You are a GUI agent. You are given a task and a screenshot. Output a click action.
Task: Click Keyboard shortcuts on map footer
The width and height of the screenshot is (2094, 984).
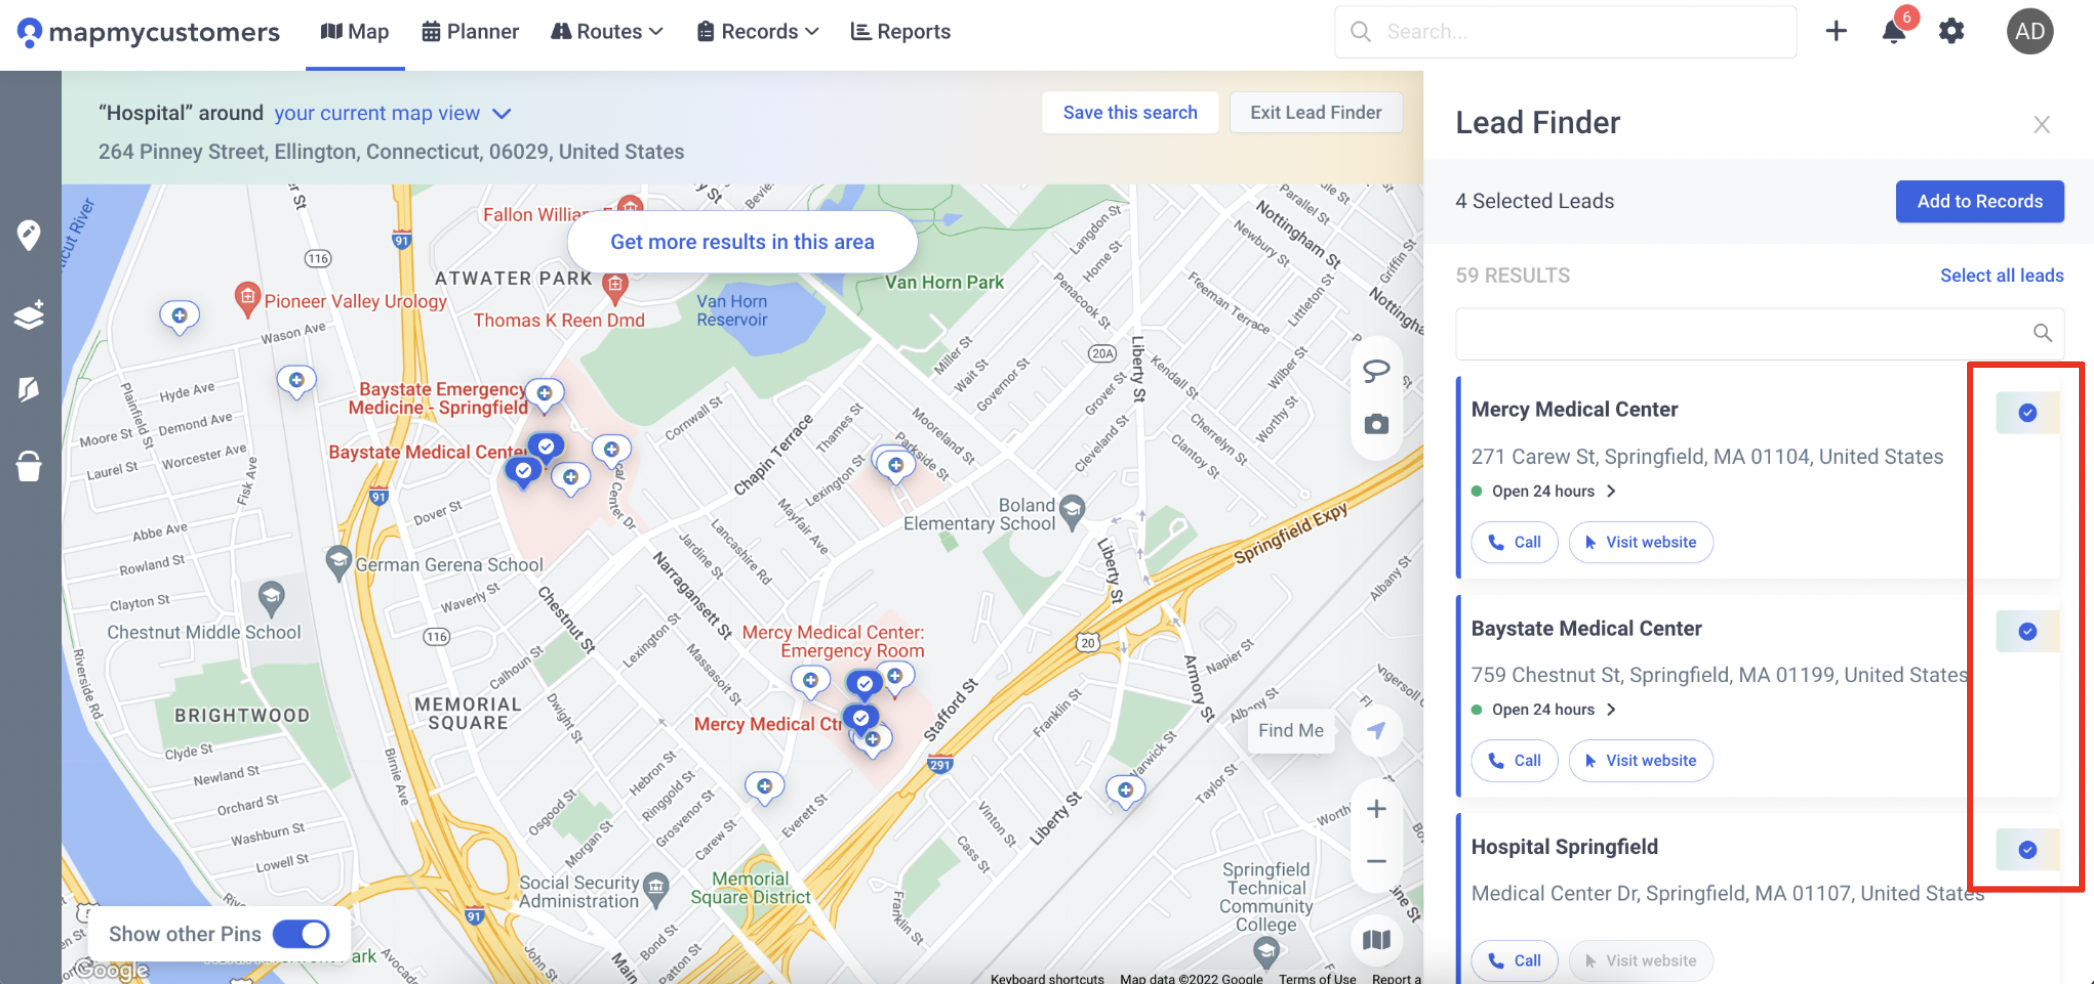point(1047,978)
